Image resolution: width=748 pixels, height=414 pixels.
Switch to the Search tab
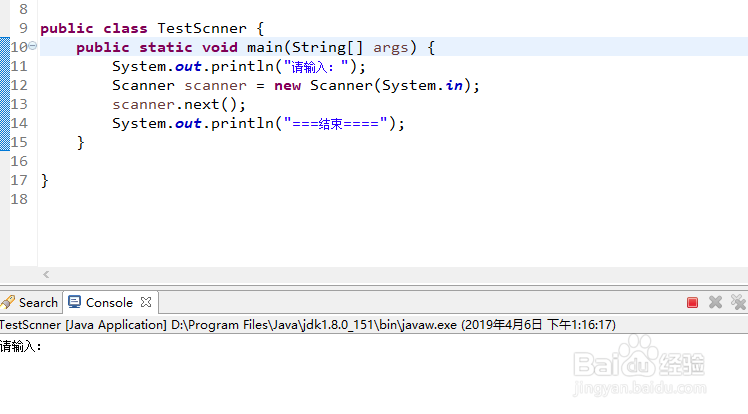click(31, 302)
